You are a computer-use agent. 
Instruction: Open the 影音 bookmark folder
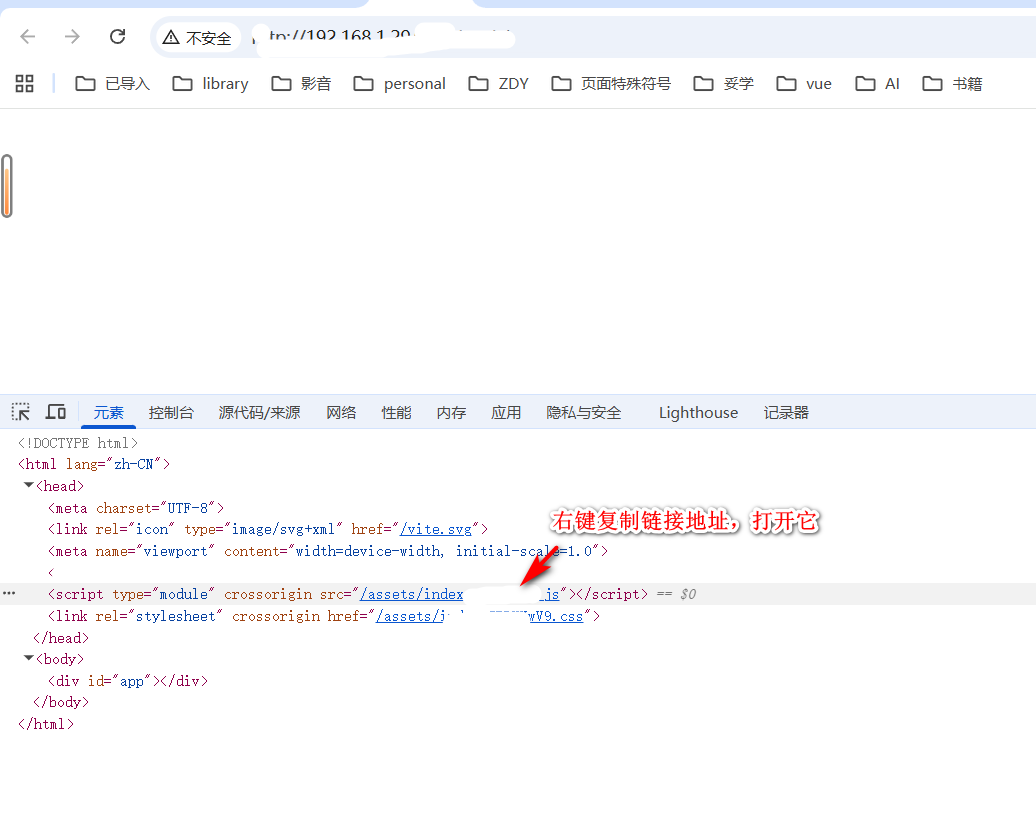pyautogui.click(x=301, y=84)
